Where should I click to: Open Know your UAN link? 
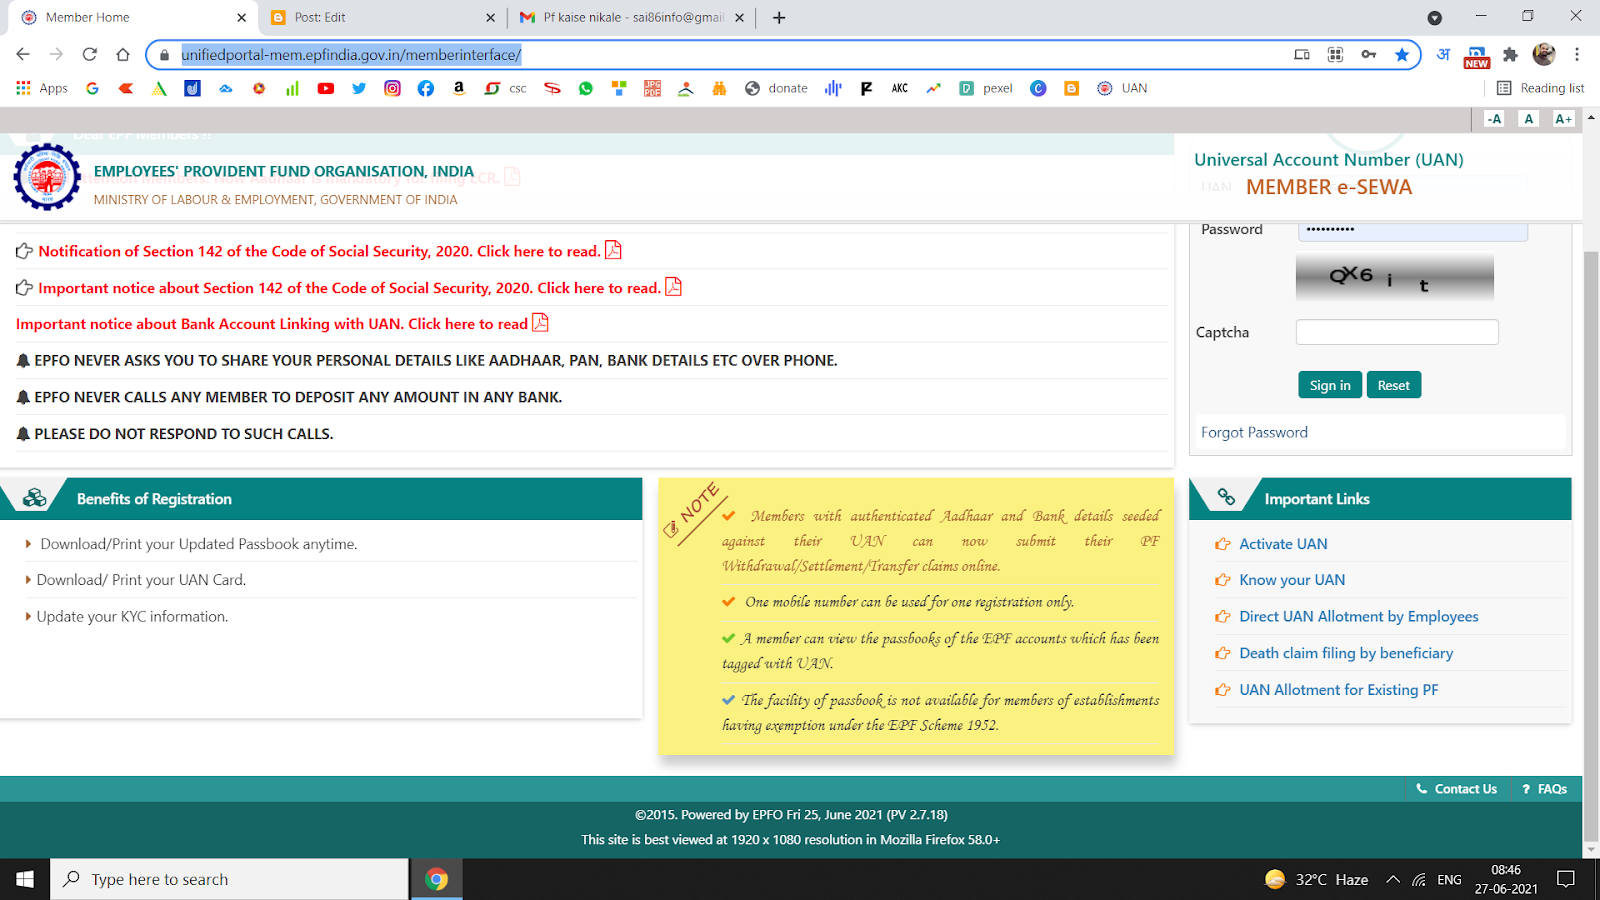tap(1292, 580)
